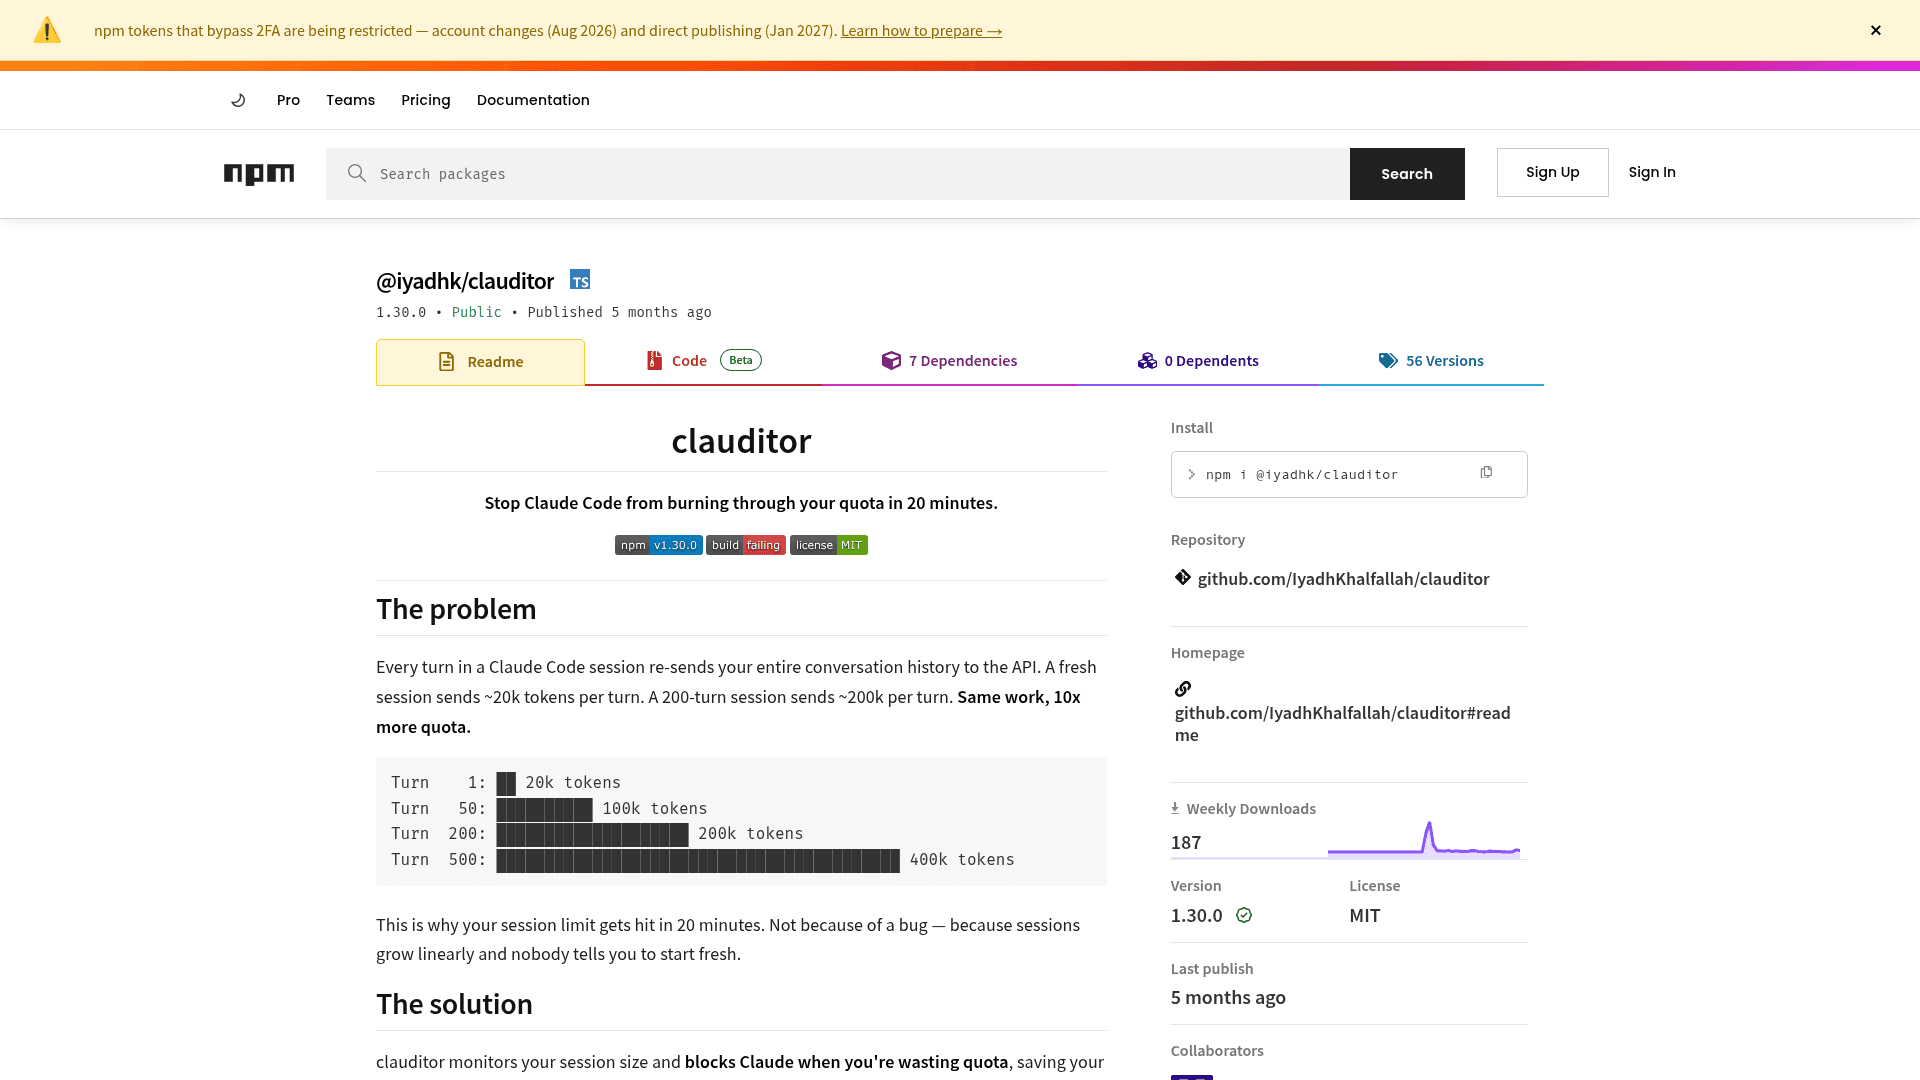This screenshot has width=1920, height=1080.
Task: Open the Teams menu item
Action: click(x=350, y=100)
